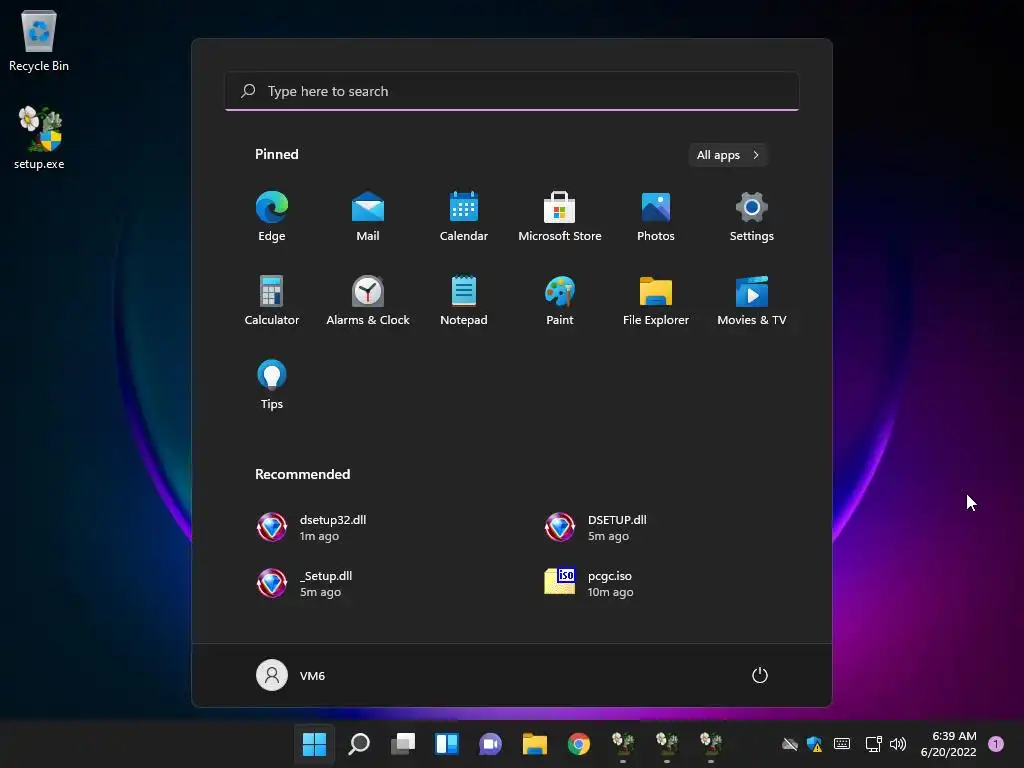Launch Movies & TV app
The height and width of the screenshot is (768, 1024).
752,300
